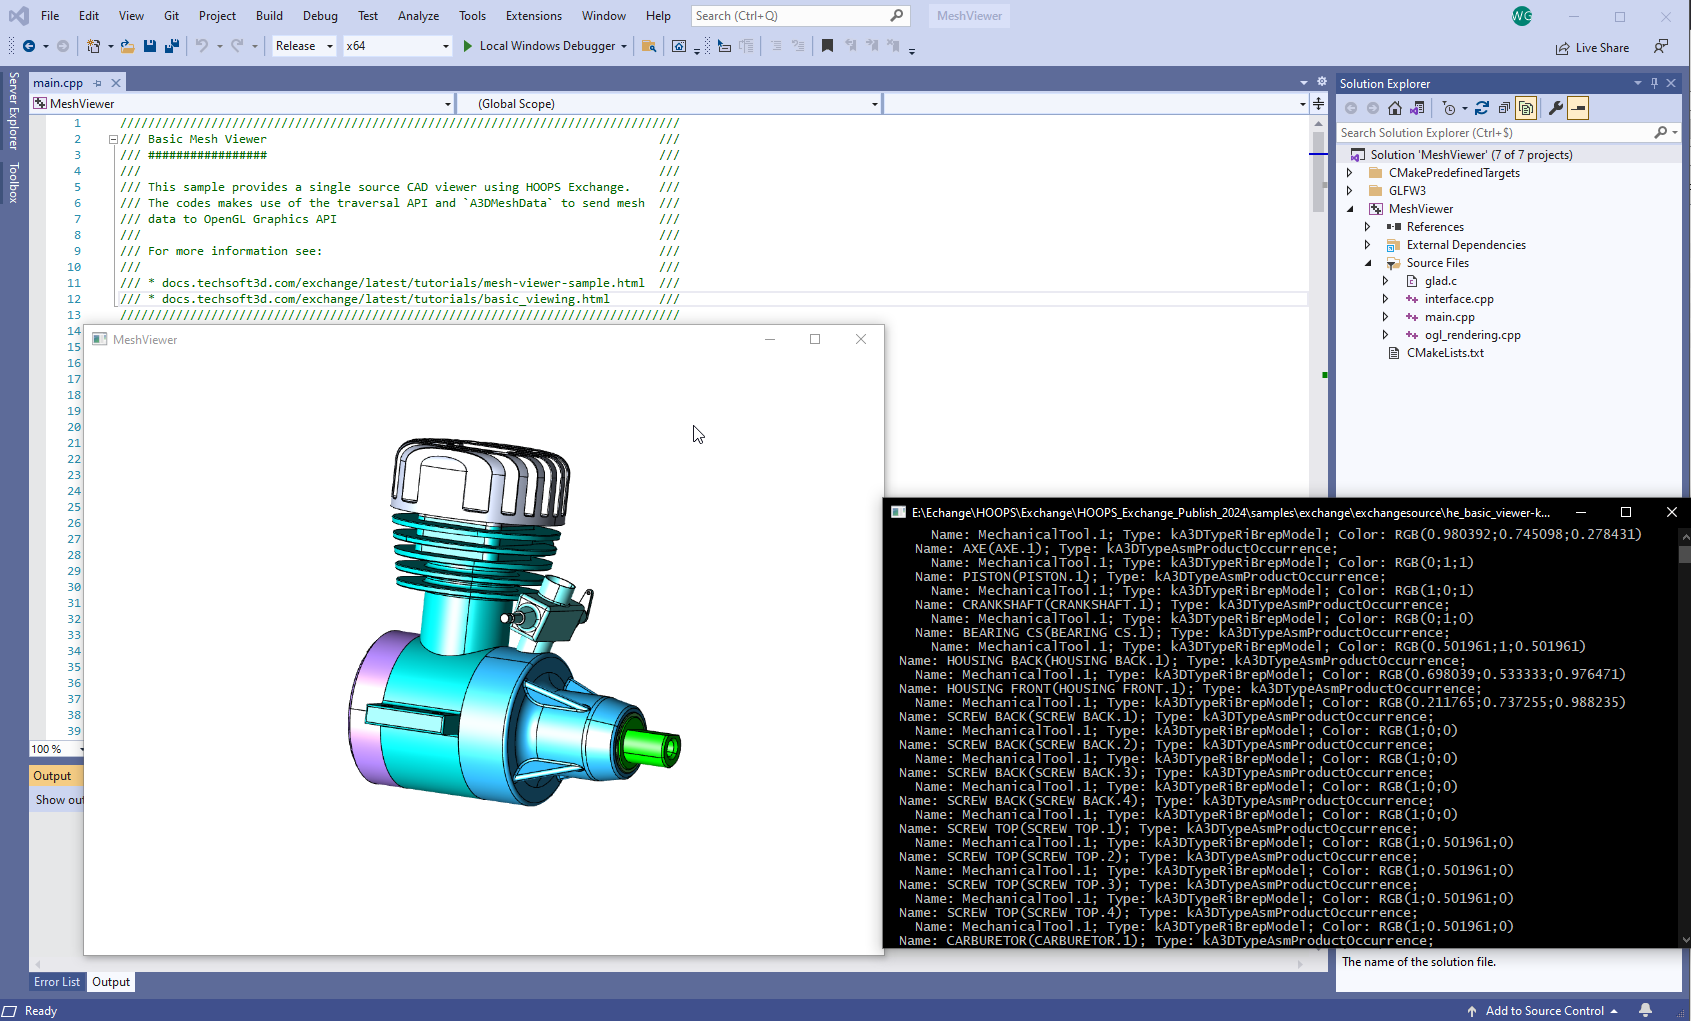Open the Git menu
1691x1021 pixels.
pos(171,15)
